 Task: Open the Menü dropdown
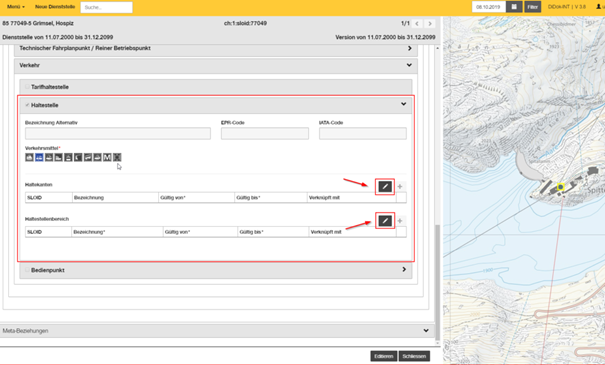point(16,7)
